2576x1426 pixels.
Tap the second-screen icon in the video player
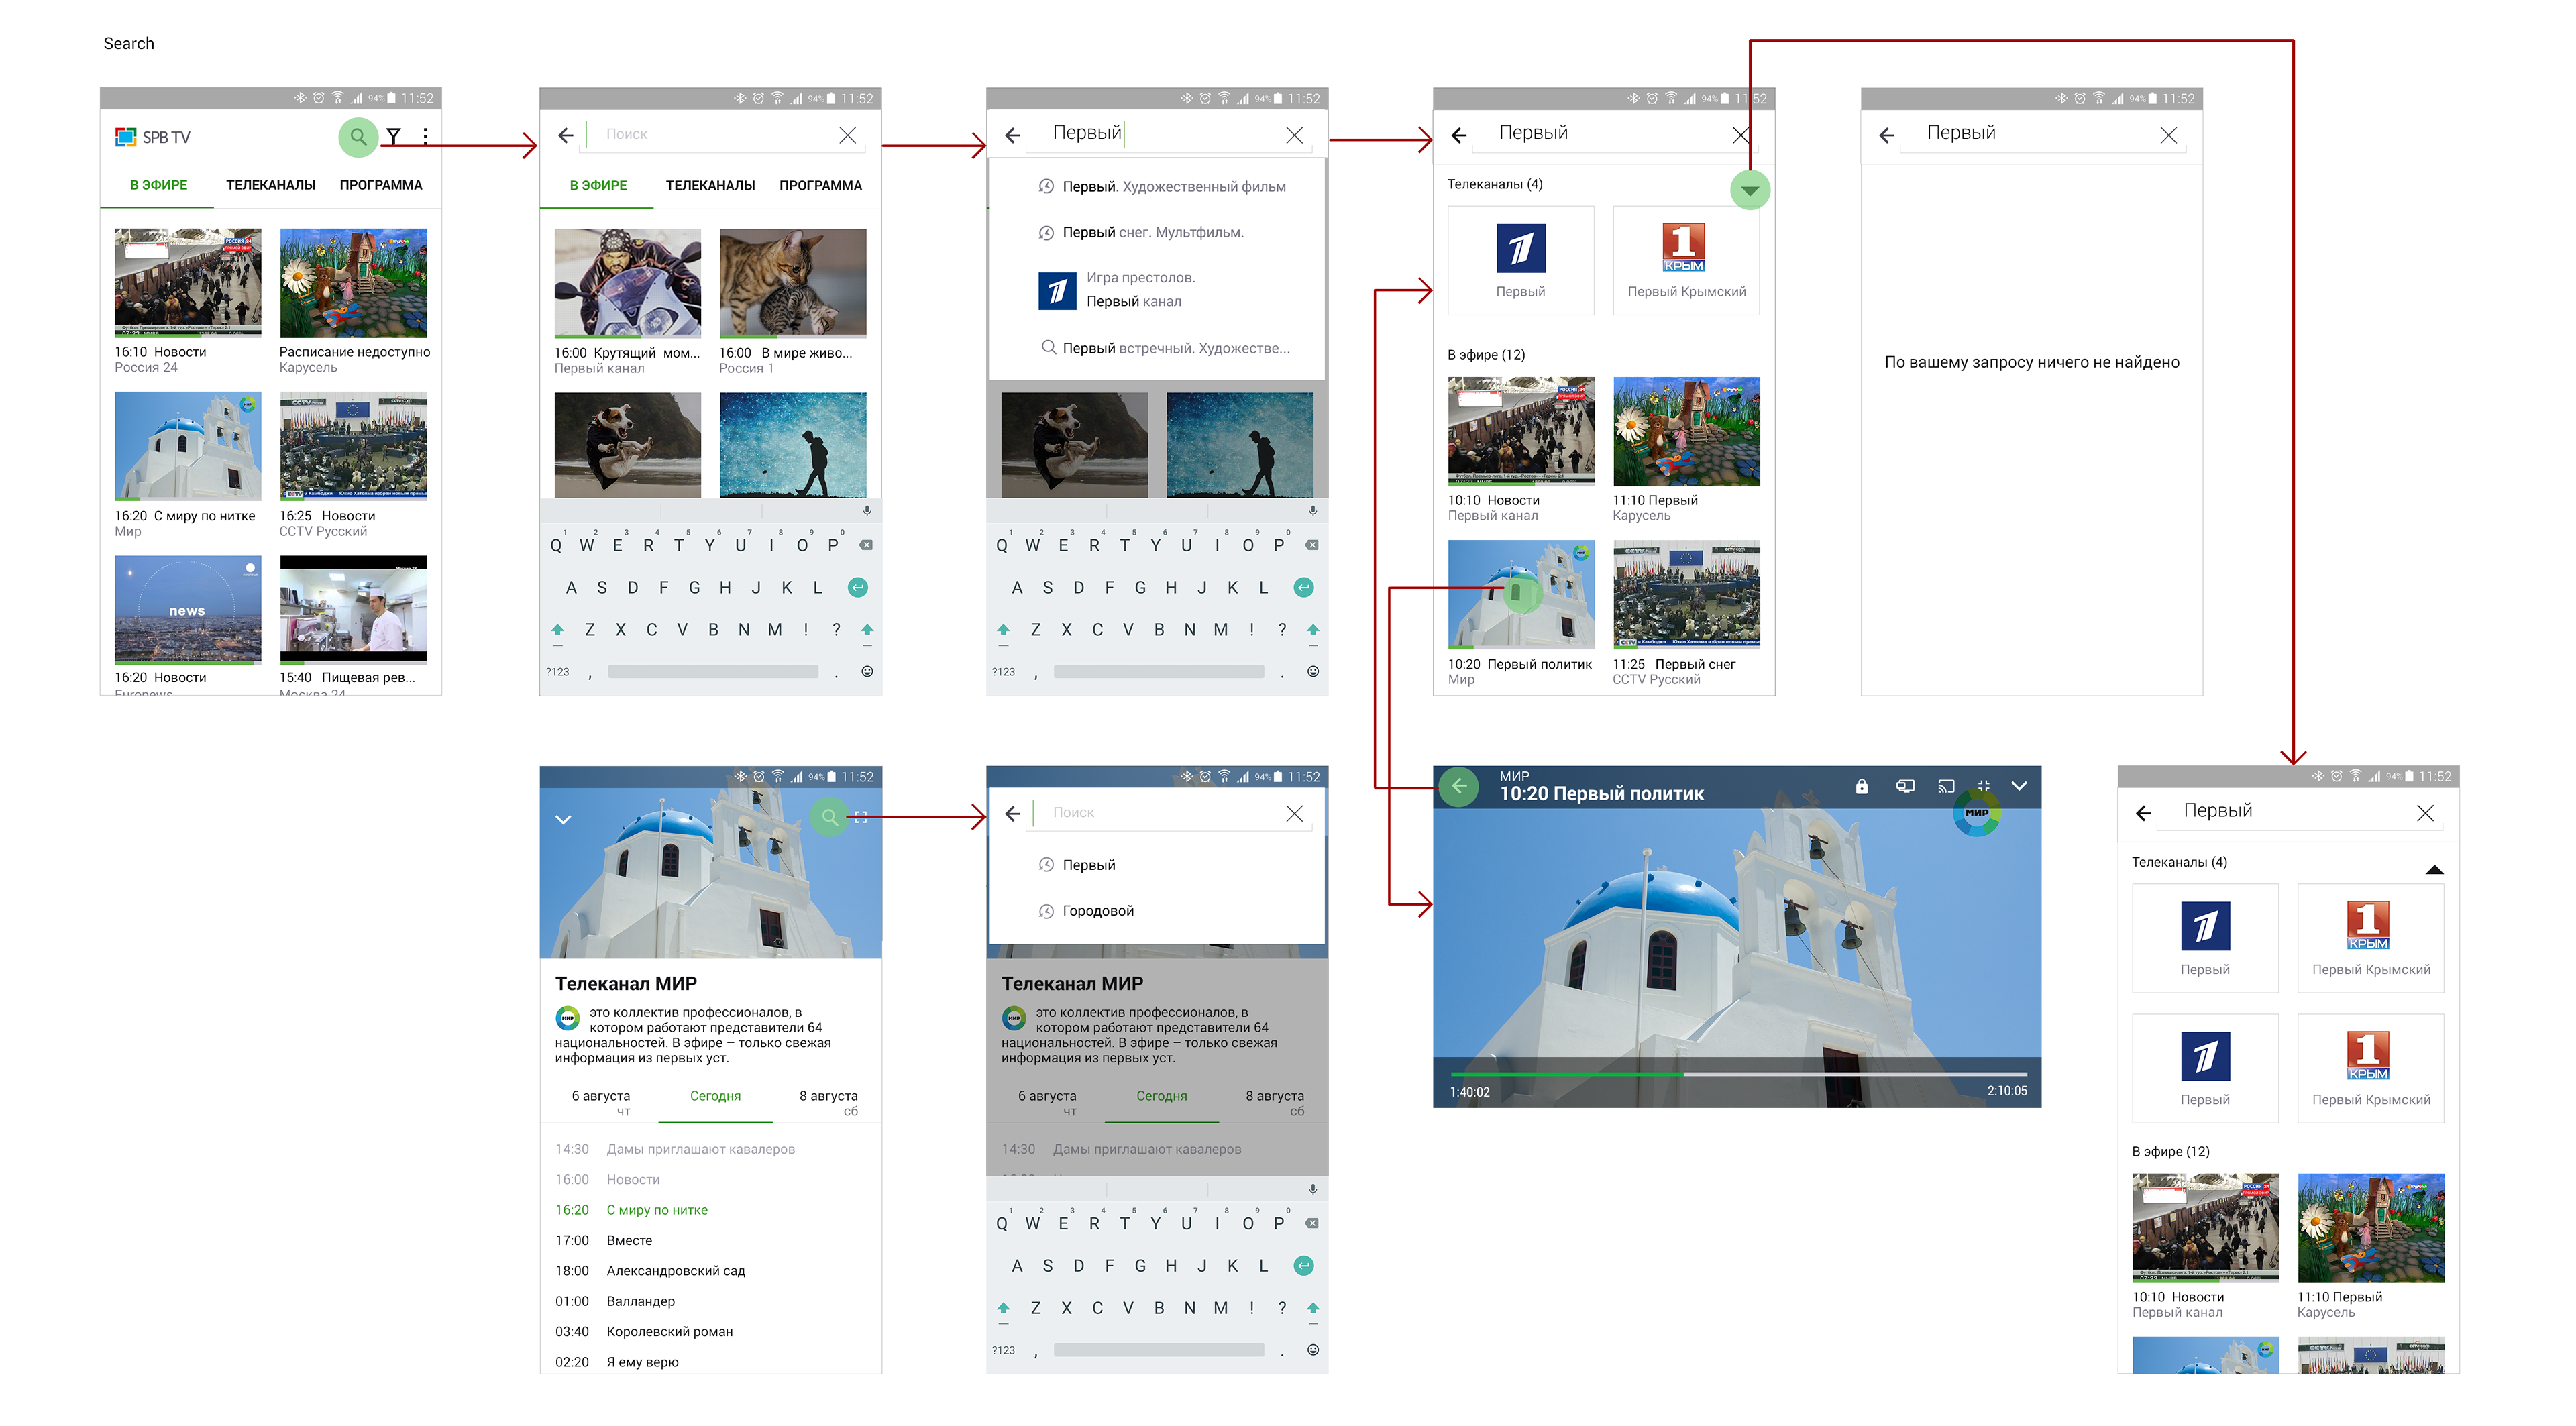[1905, 786]
